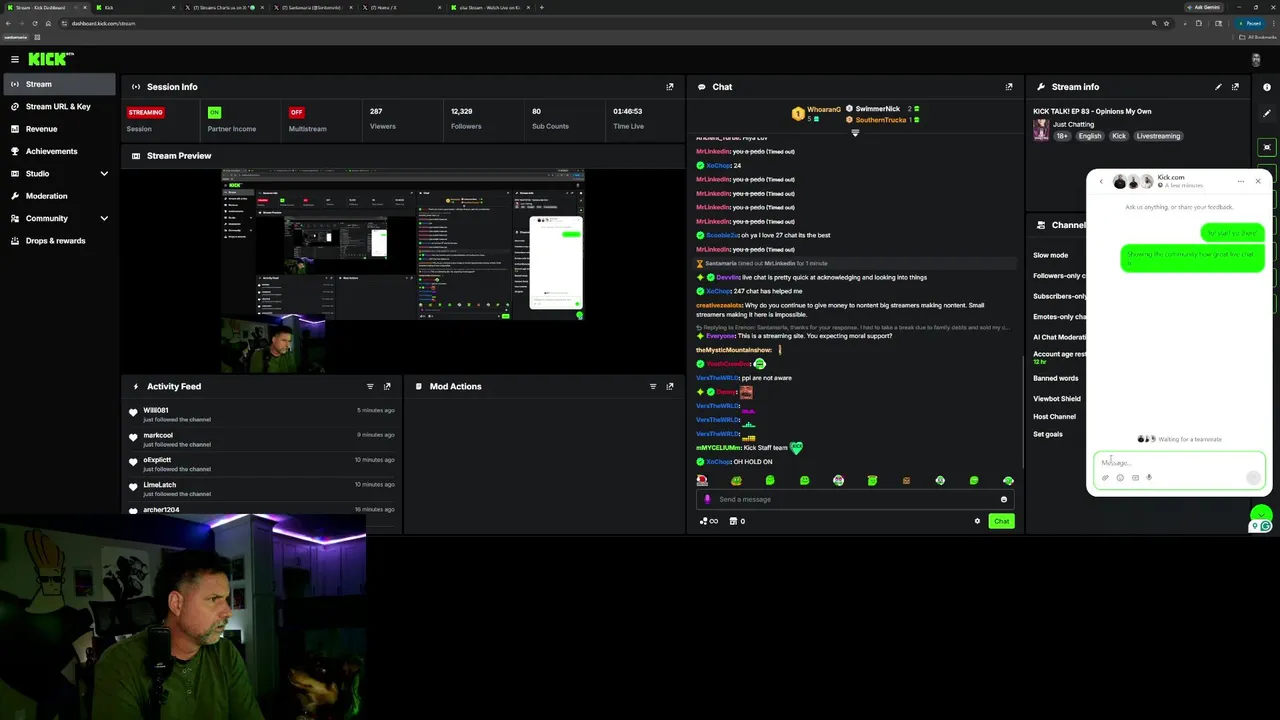1280x720 pixels.
Task: Pop out the Activity Feed panel
Action: [x=387, y=386]
